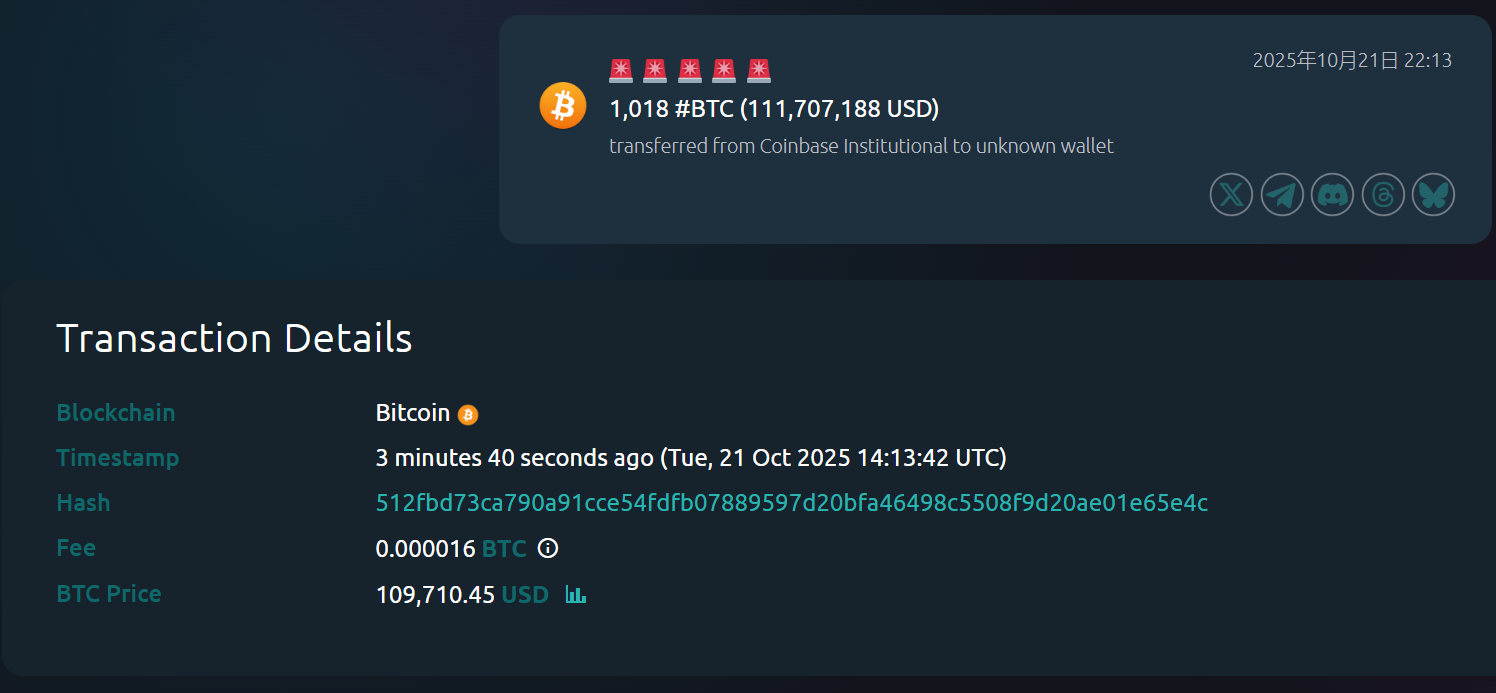This screenshot has width=1496, height=693.
Task: Click the USD label next to BTC price
Action: 524,593
